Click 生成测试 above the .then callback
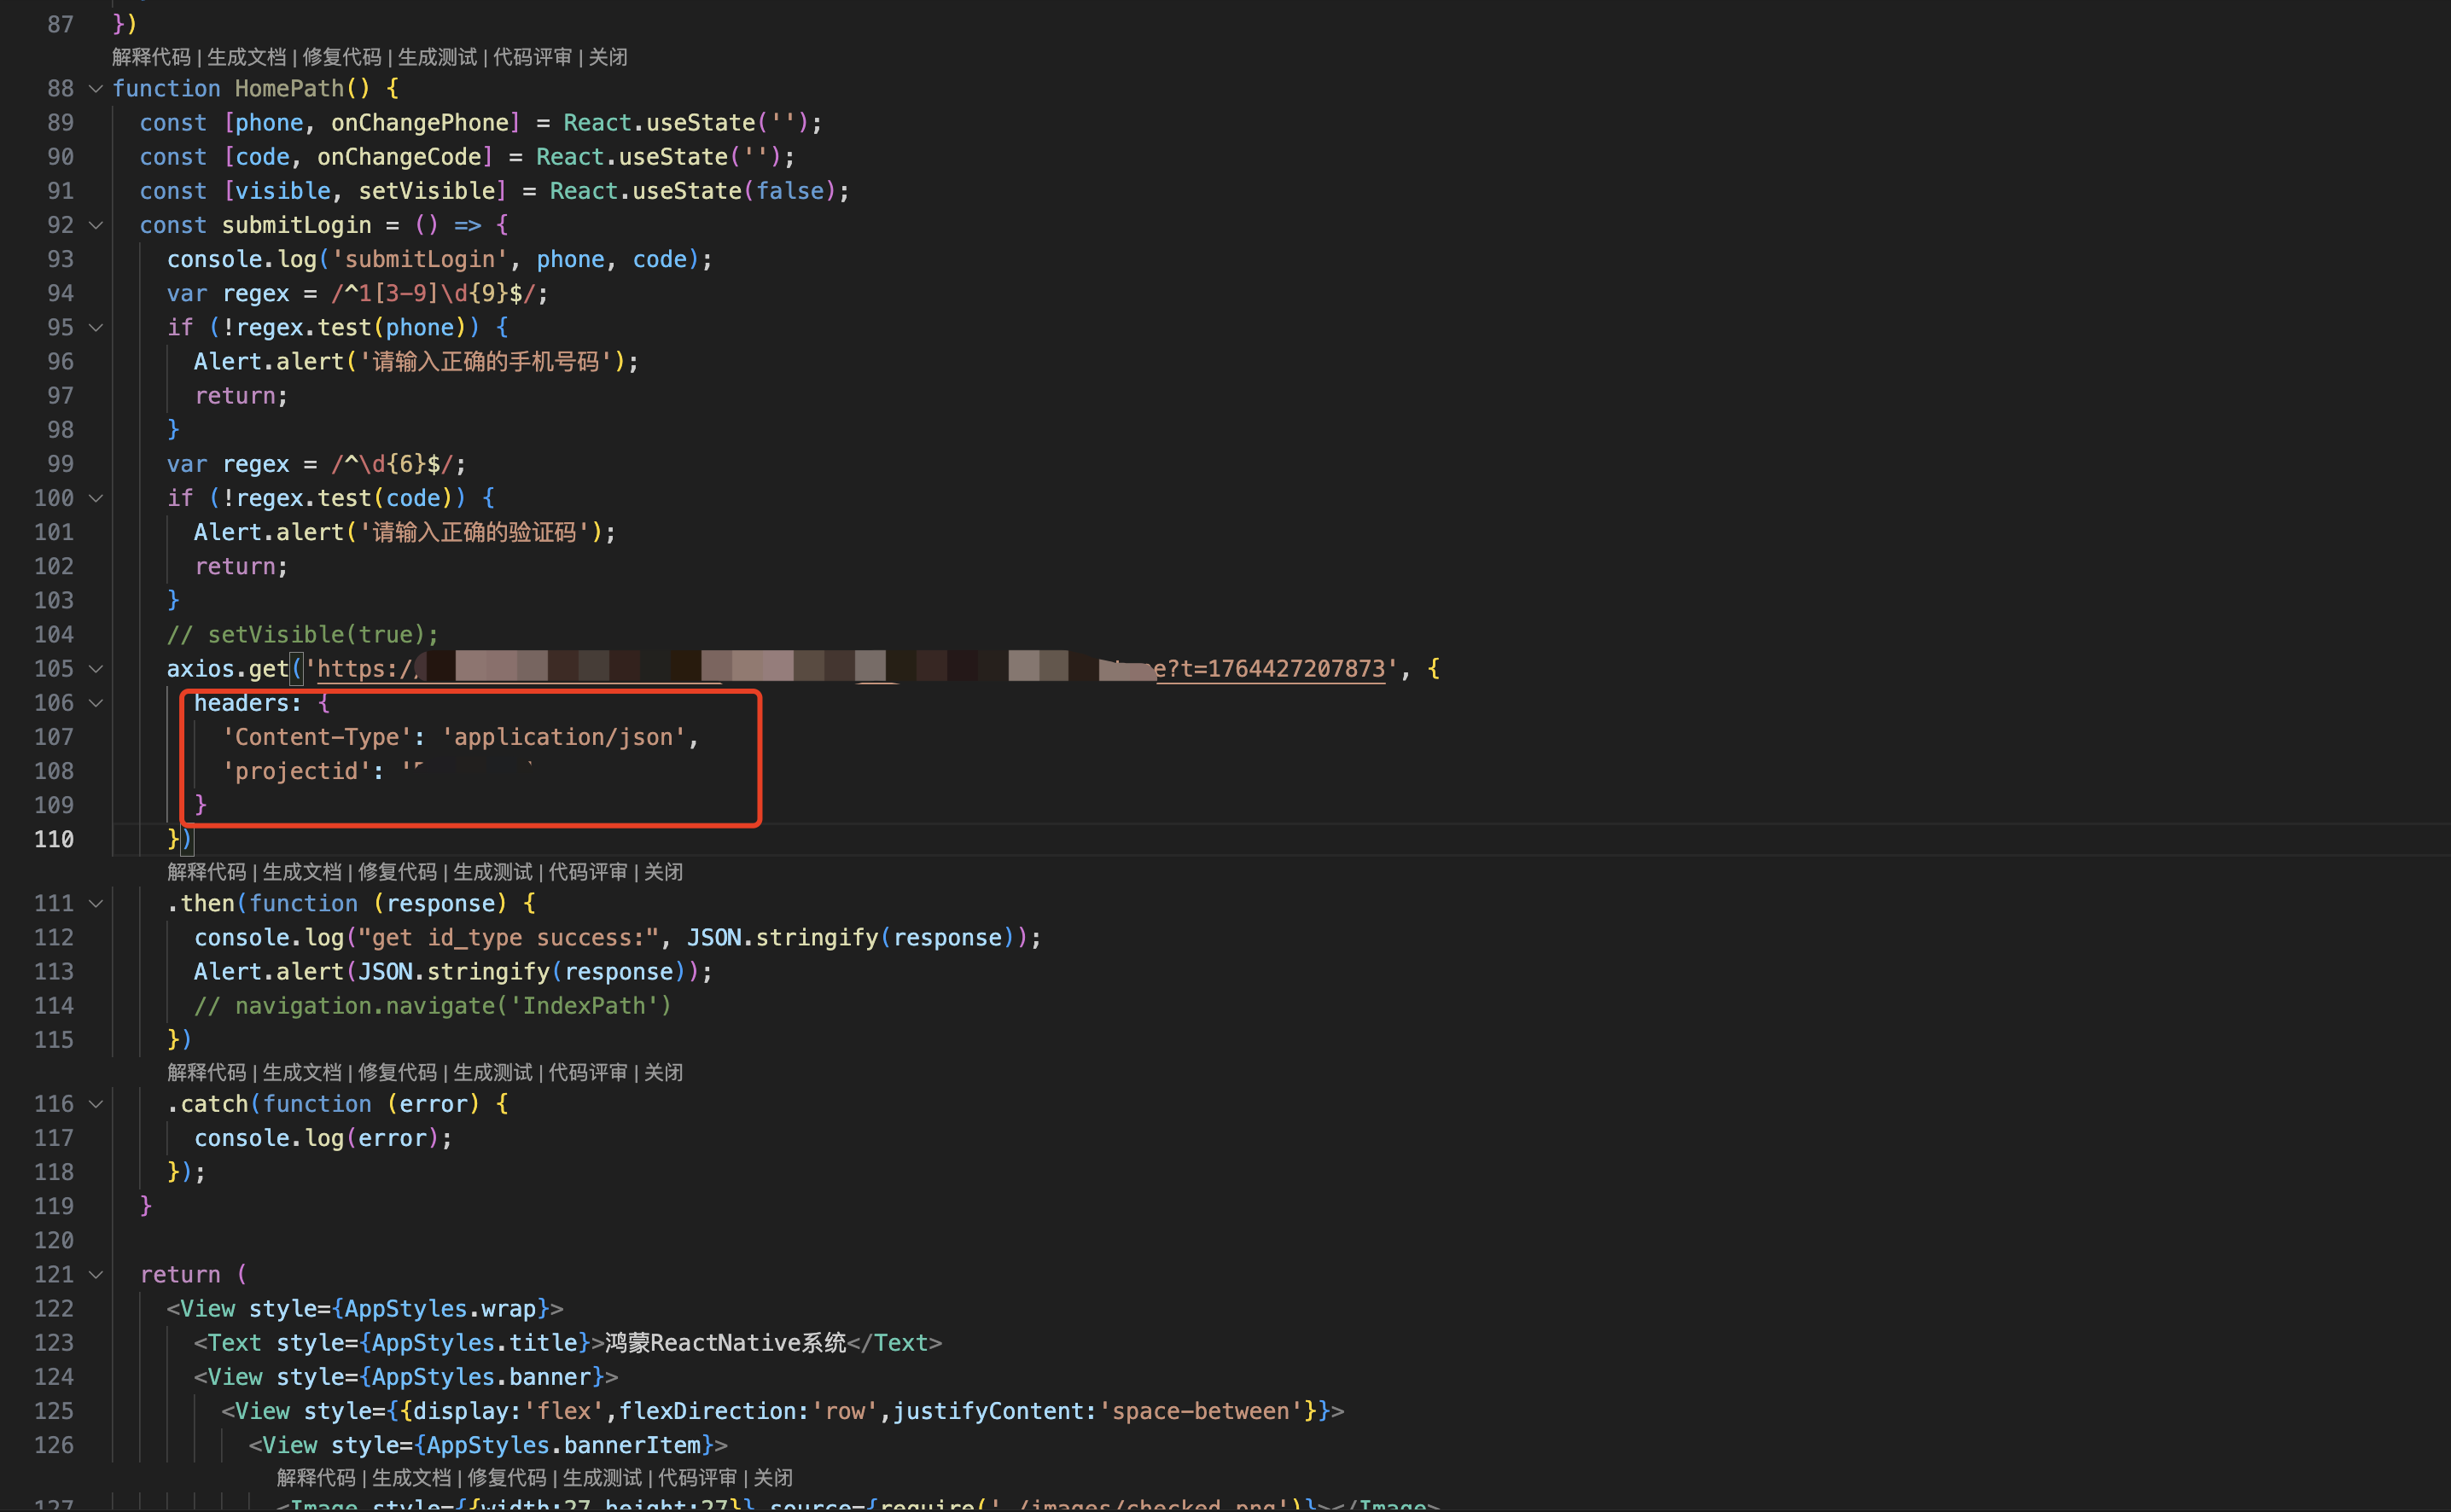The width and height of the screenshot is (2451, 1512). pyautogui.click(x=492, y=873)
